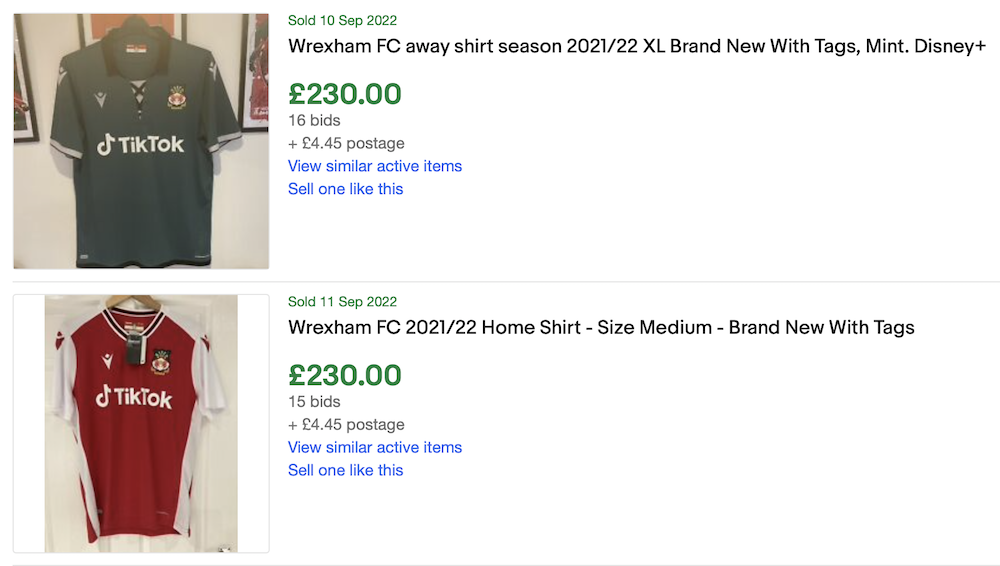The width and height of the screenshot is (1000, 566).
Task: Open the red home shirt thumbnail image
Action: click(x=141, y=423)
